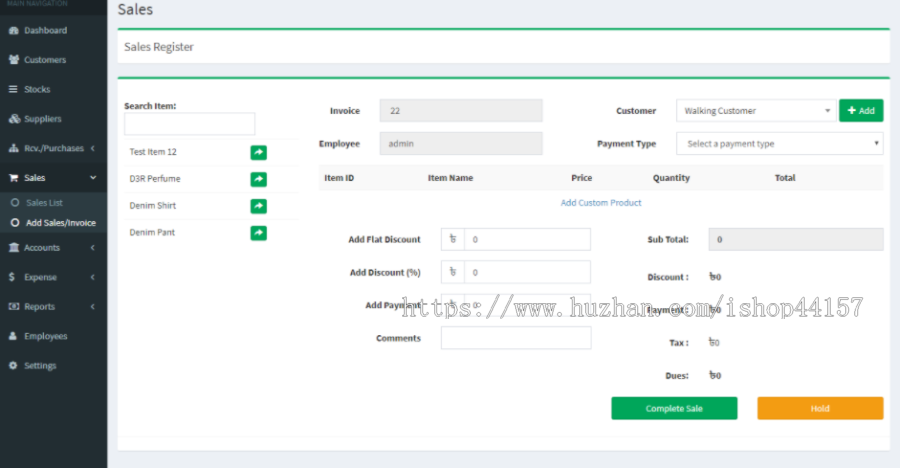Click the Dashboard icon in sidebar
900x468 pixels.
coord(14,30)
